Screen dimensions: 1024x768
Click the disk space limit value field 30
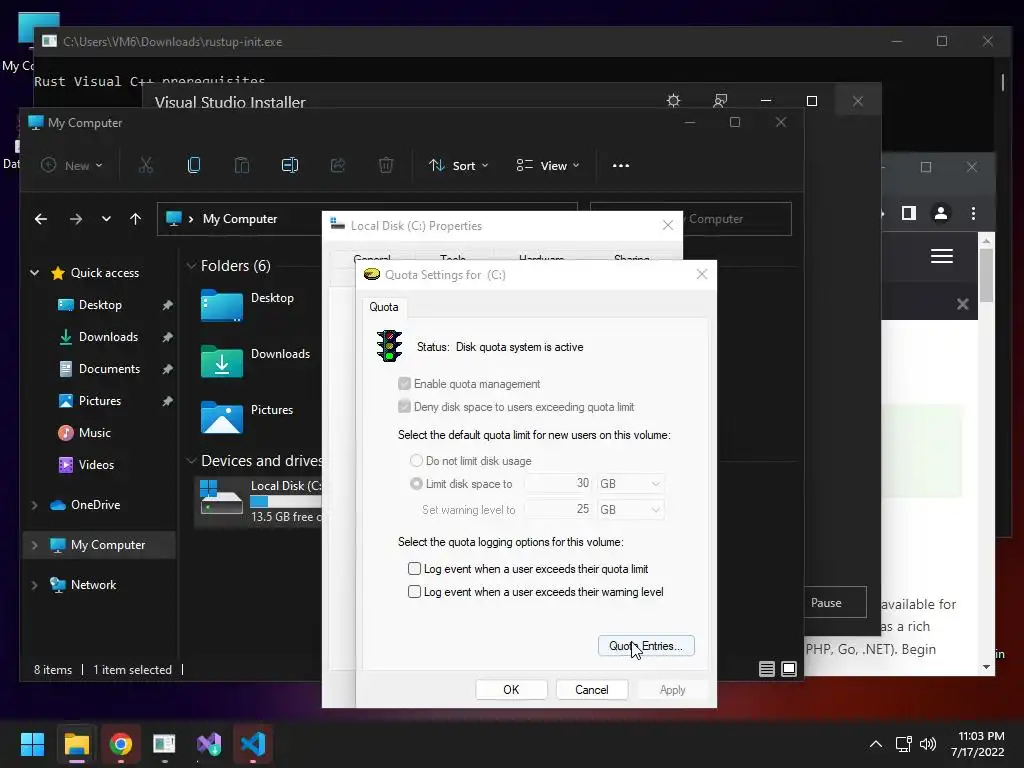pos(558,483)
